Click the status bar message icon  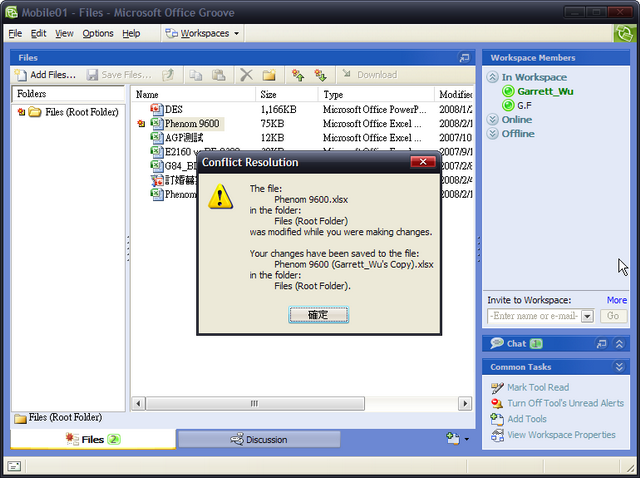pos(14,466)
